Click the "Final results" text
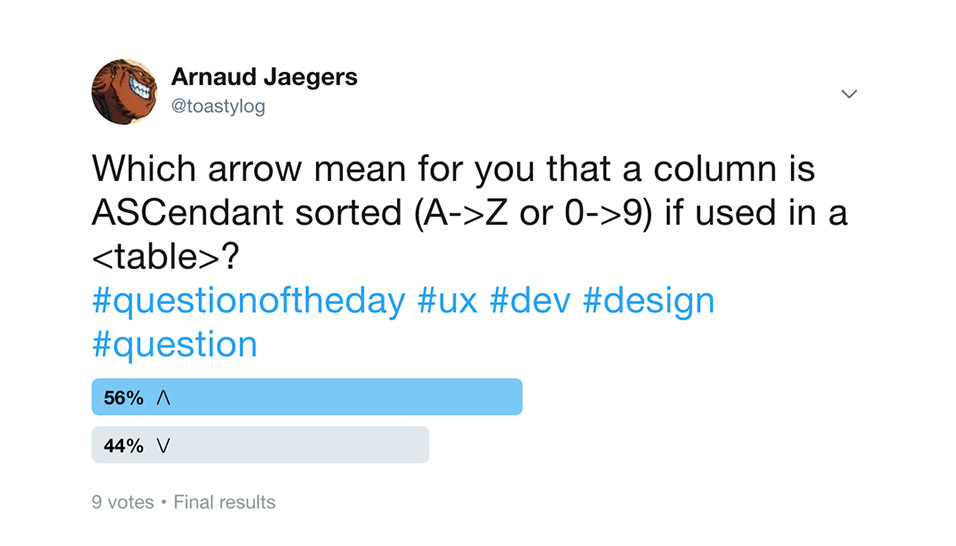956x546 pixels. (x=224, y=502)
